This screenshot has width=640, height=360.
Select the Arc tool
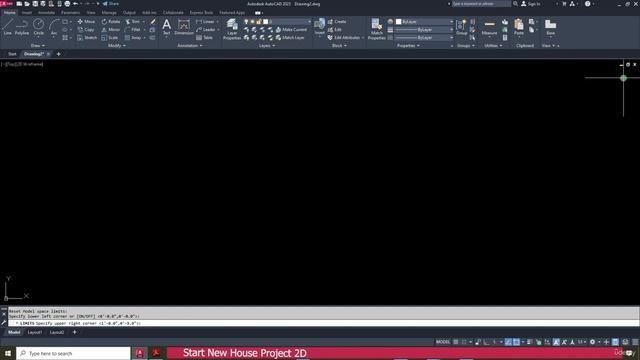(x=54, y=27)
